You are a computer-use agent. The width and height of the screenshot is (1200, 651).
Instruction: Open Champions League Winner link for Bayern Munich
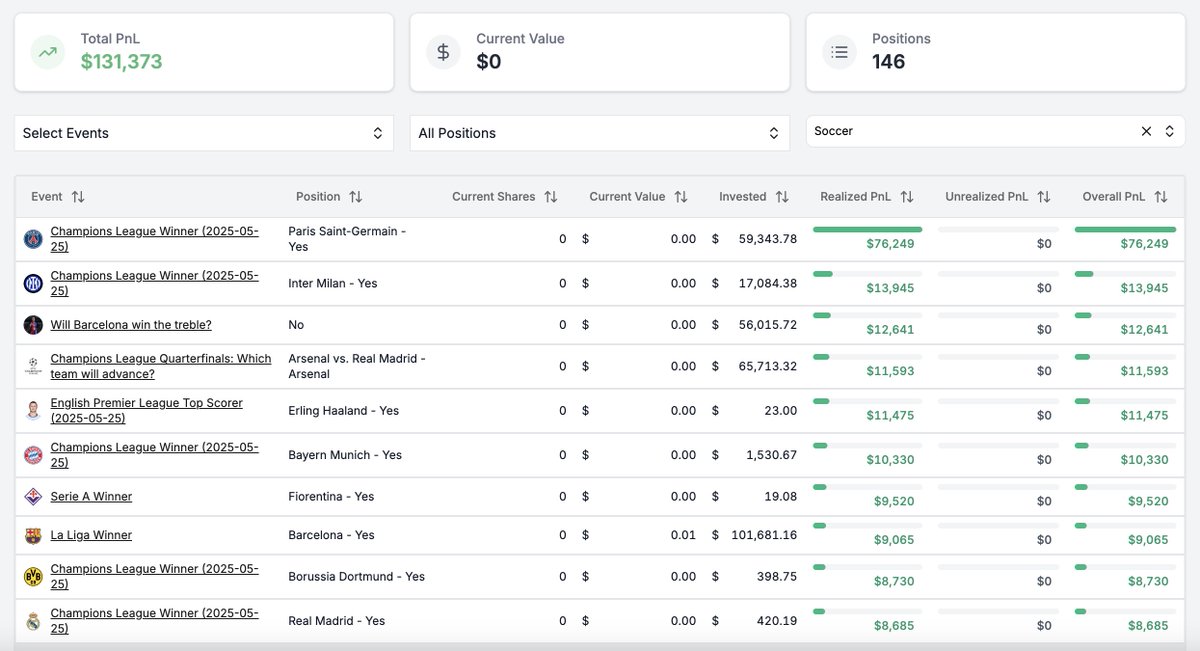(154, 455)
